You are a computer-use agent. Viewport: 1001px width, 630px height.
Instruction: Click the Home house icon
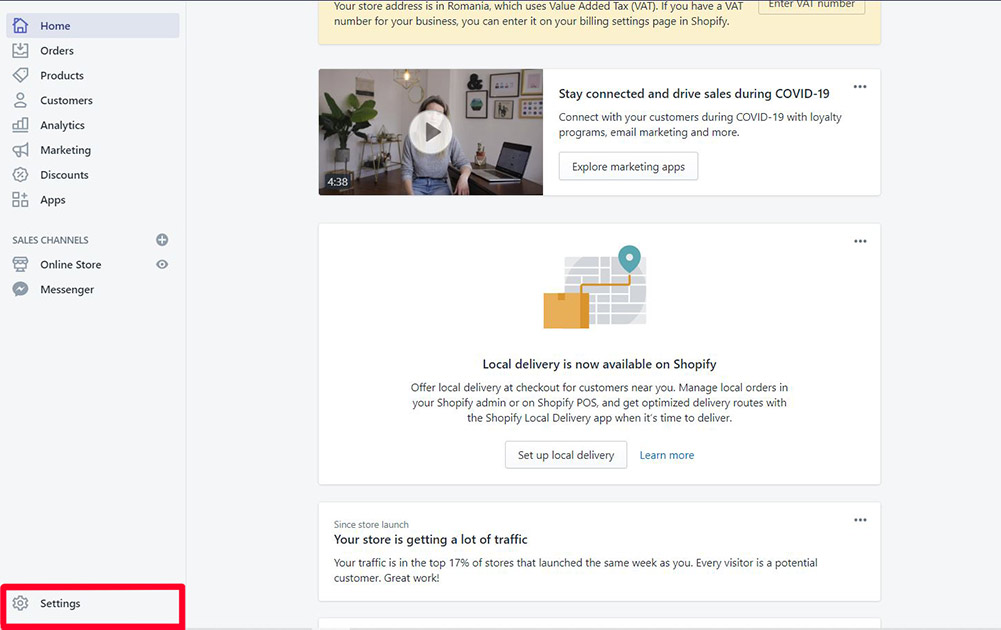(20, 26)
